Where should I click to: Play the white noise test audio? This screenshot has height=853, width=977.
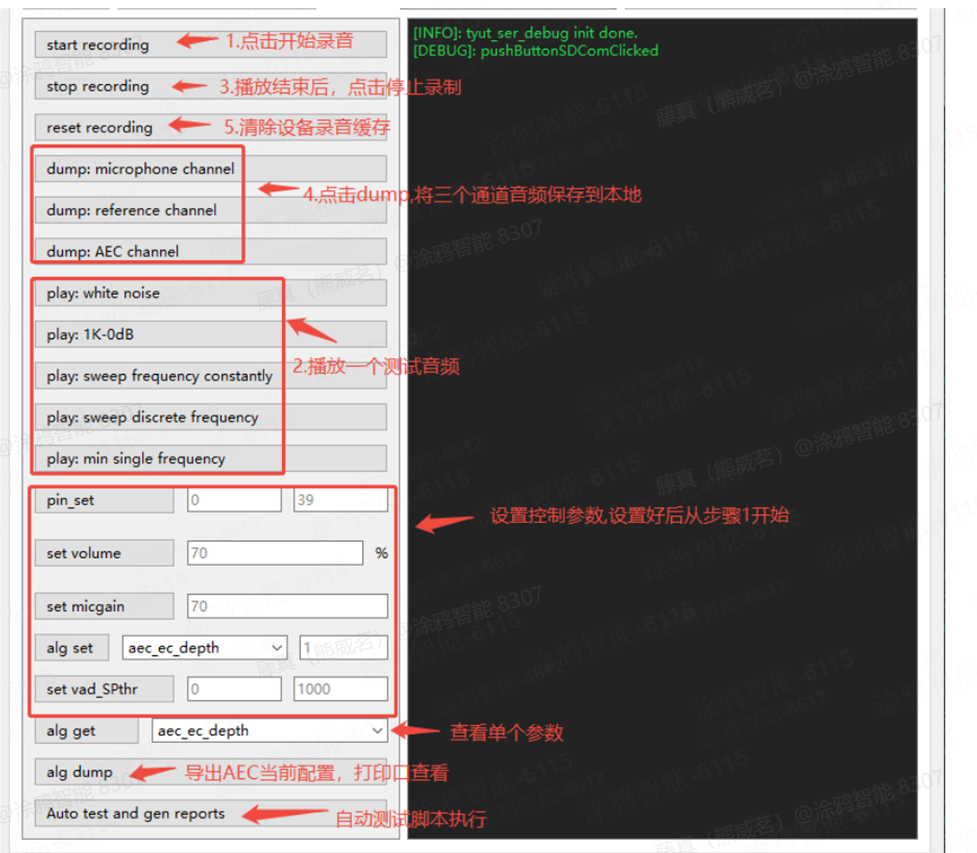coord(103,294)
